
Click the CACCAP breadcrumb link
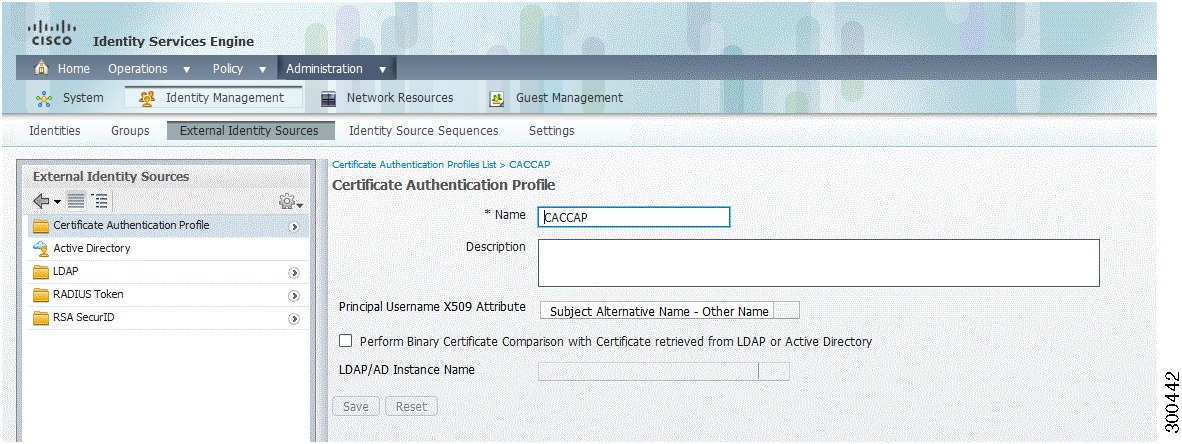(530, 164)
